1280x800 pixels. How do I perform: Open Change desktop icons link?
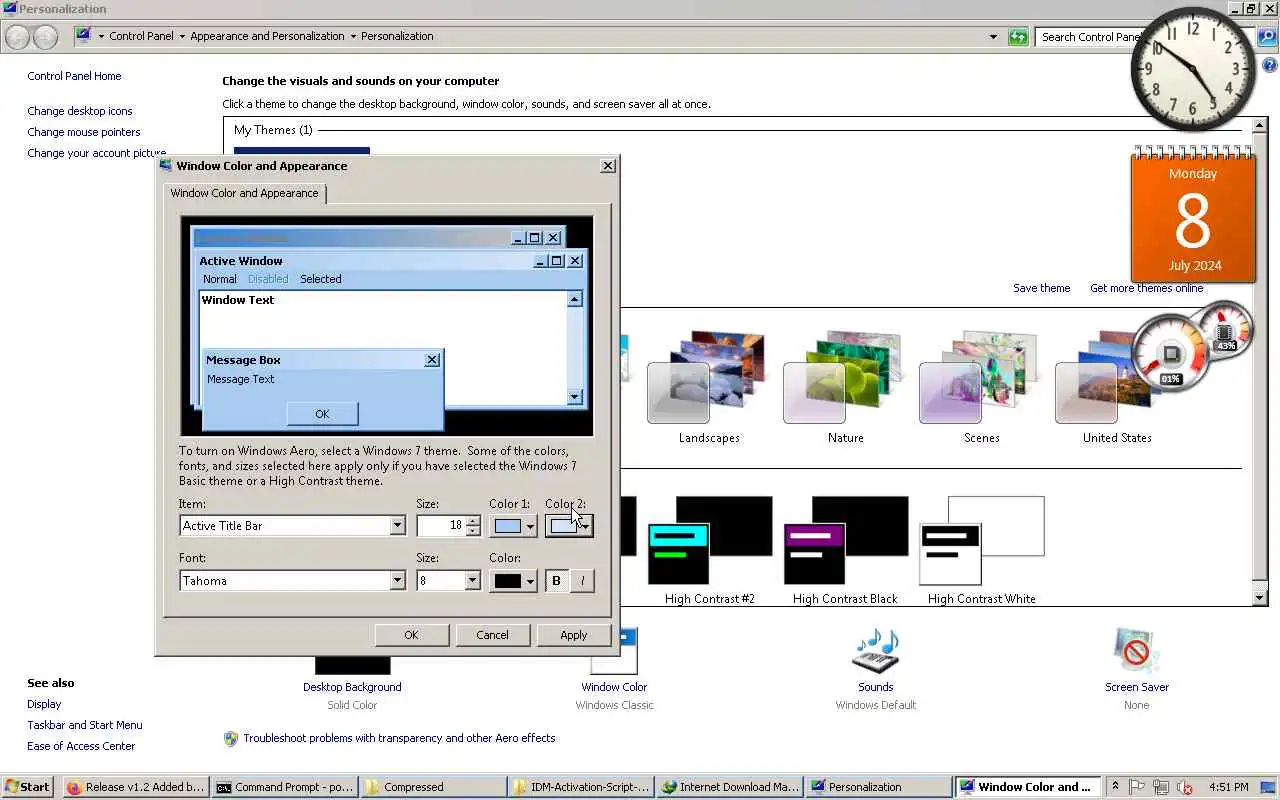[x=80, y=111]
